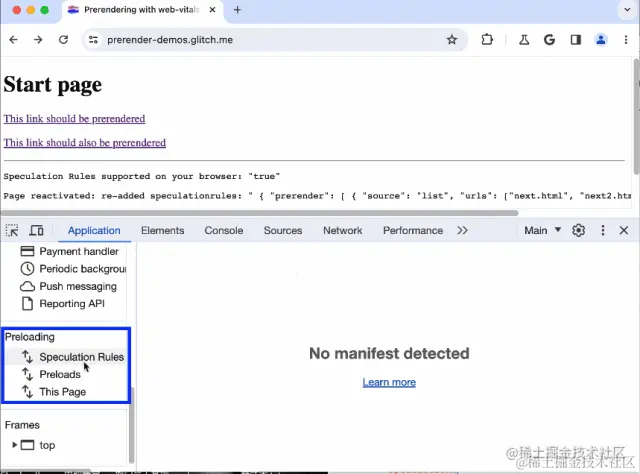
Task: Click the 'No manifest detected' message
Action: coord(389,354)
